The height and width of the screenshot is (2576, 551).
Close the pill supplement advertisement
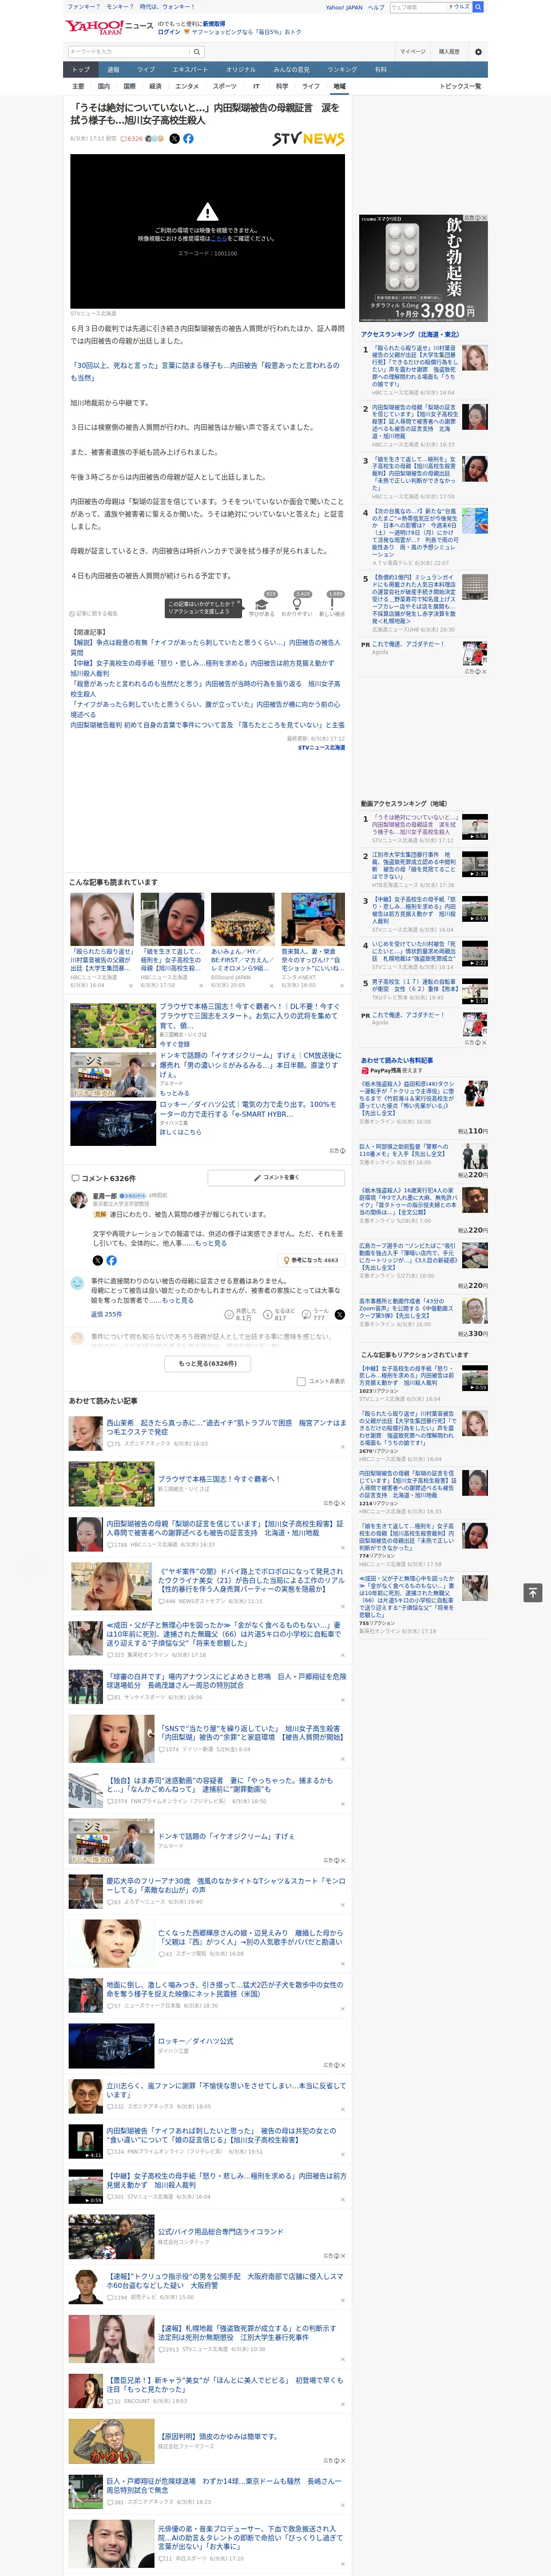(x=484, y=218)
